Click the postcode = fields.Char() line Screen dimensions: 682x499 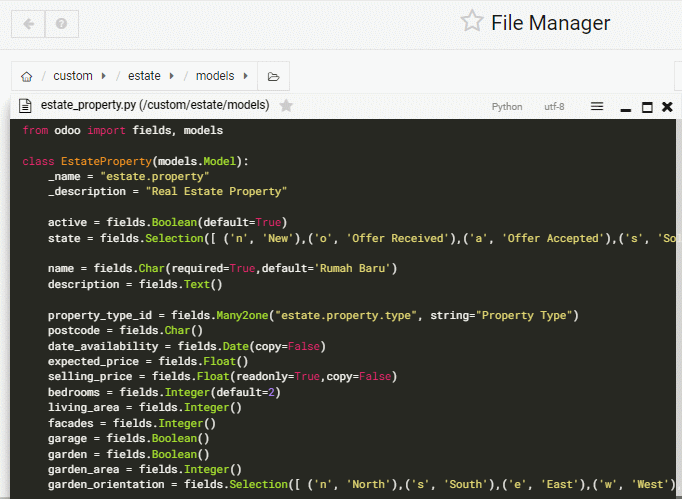coord(125,331)
